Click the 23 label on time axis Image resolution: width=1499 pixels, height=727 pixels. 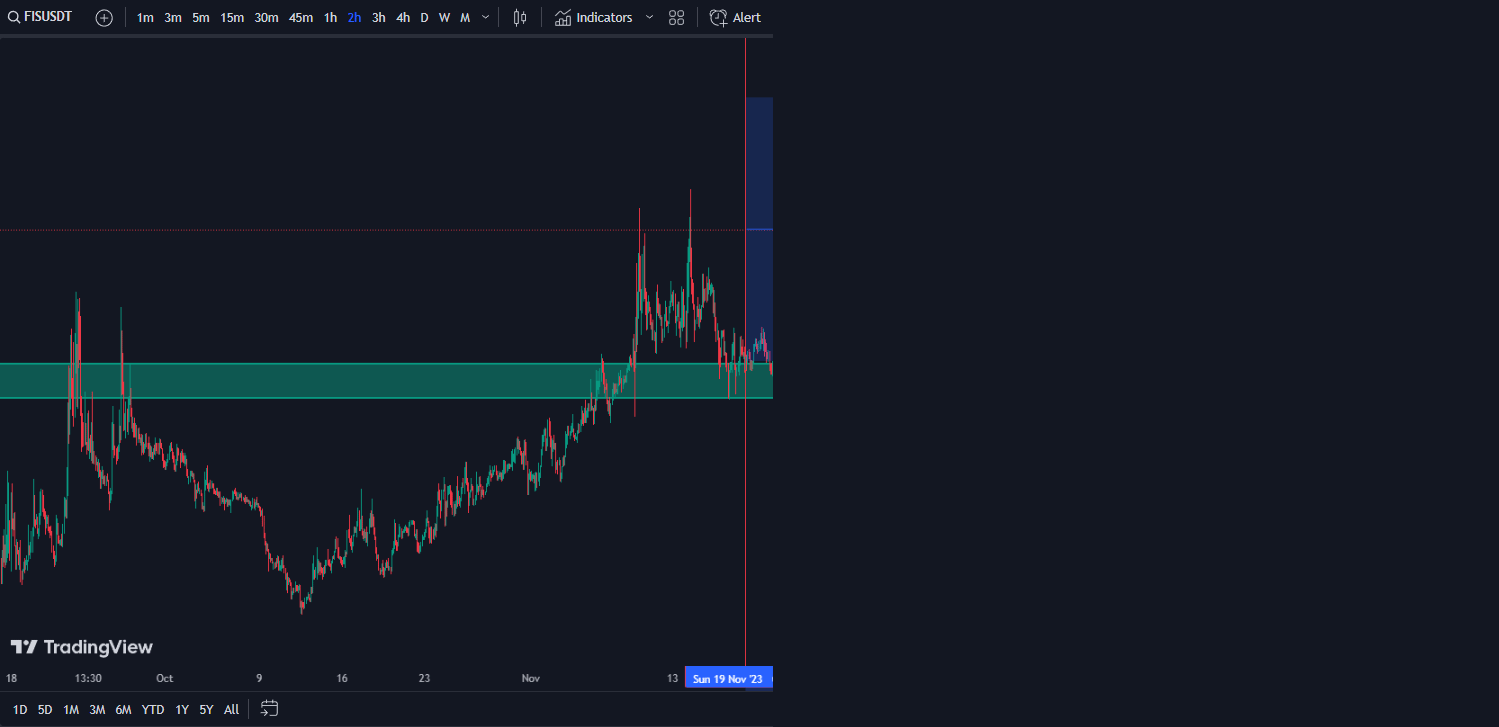tap(424, 678)
